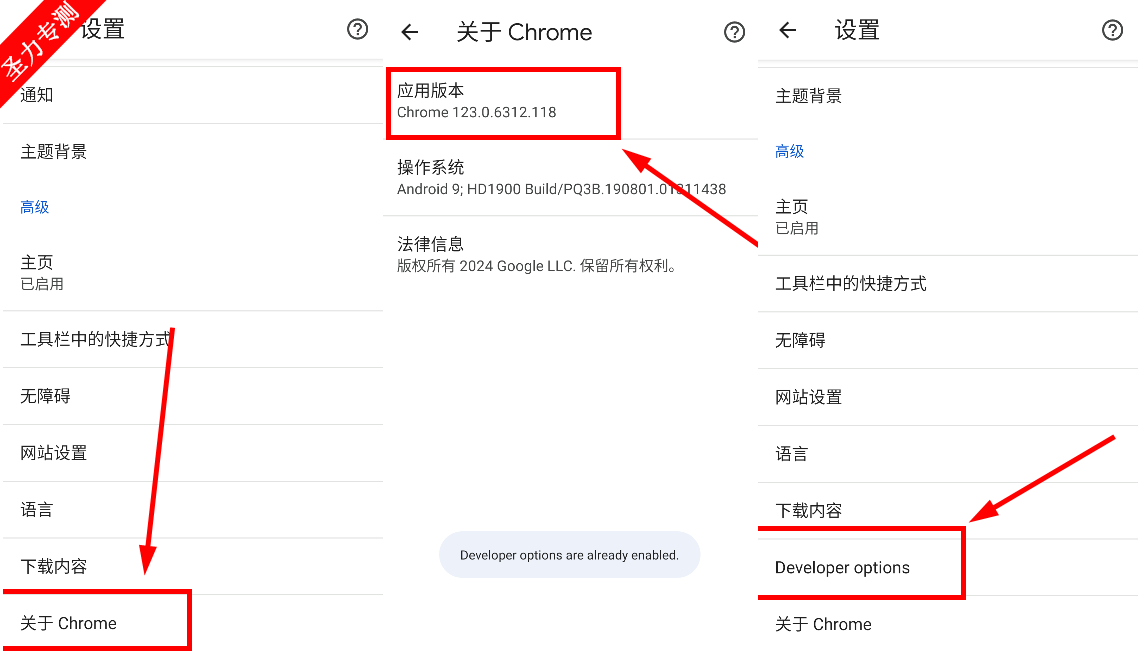Click 高级 header in left Settings panel
1144x655 pixels.
[x=34, y=207]
